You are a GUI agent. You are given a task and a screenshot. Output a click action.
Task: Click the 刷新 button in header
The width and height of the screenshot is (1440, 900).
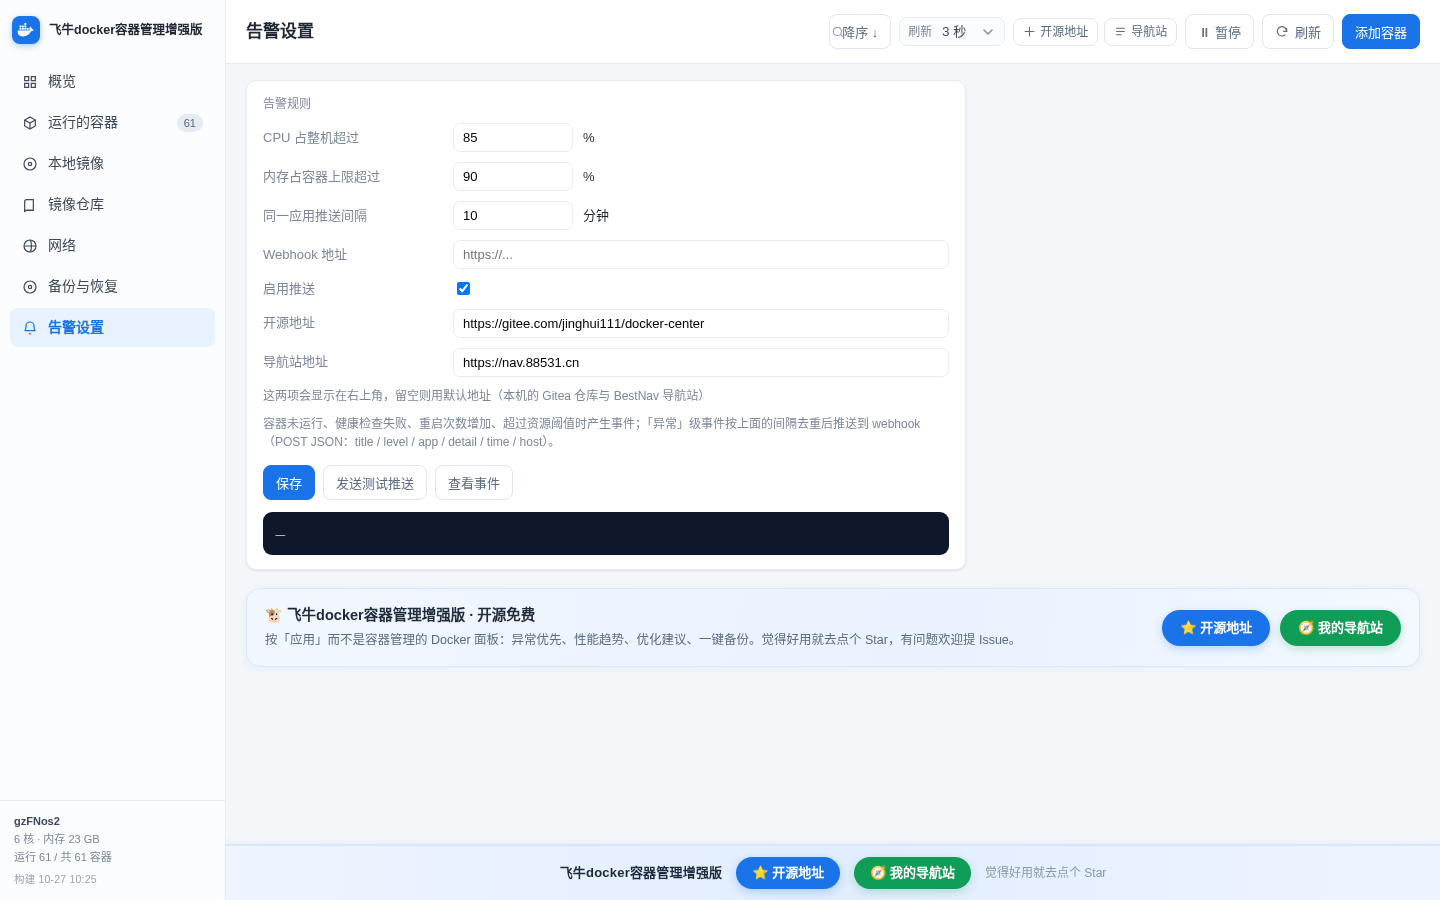click(x=1298, y=32)
